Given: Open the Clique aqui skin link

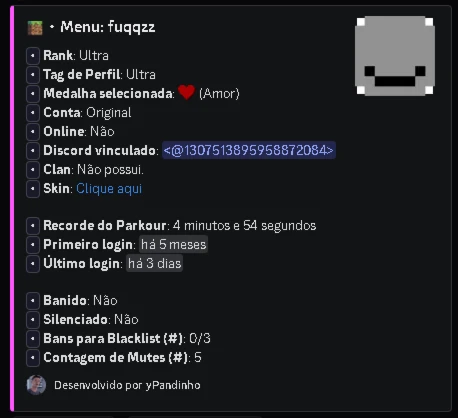Looking at the screenshot, I should click(109, 189).
